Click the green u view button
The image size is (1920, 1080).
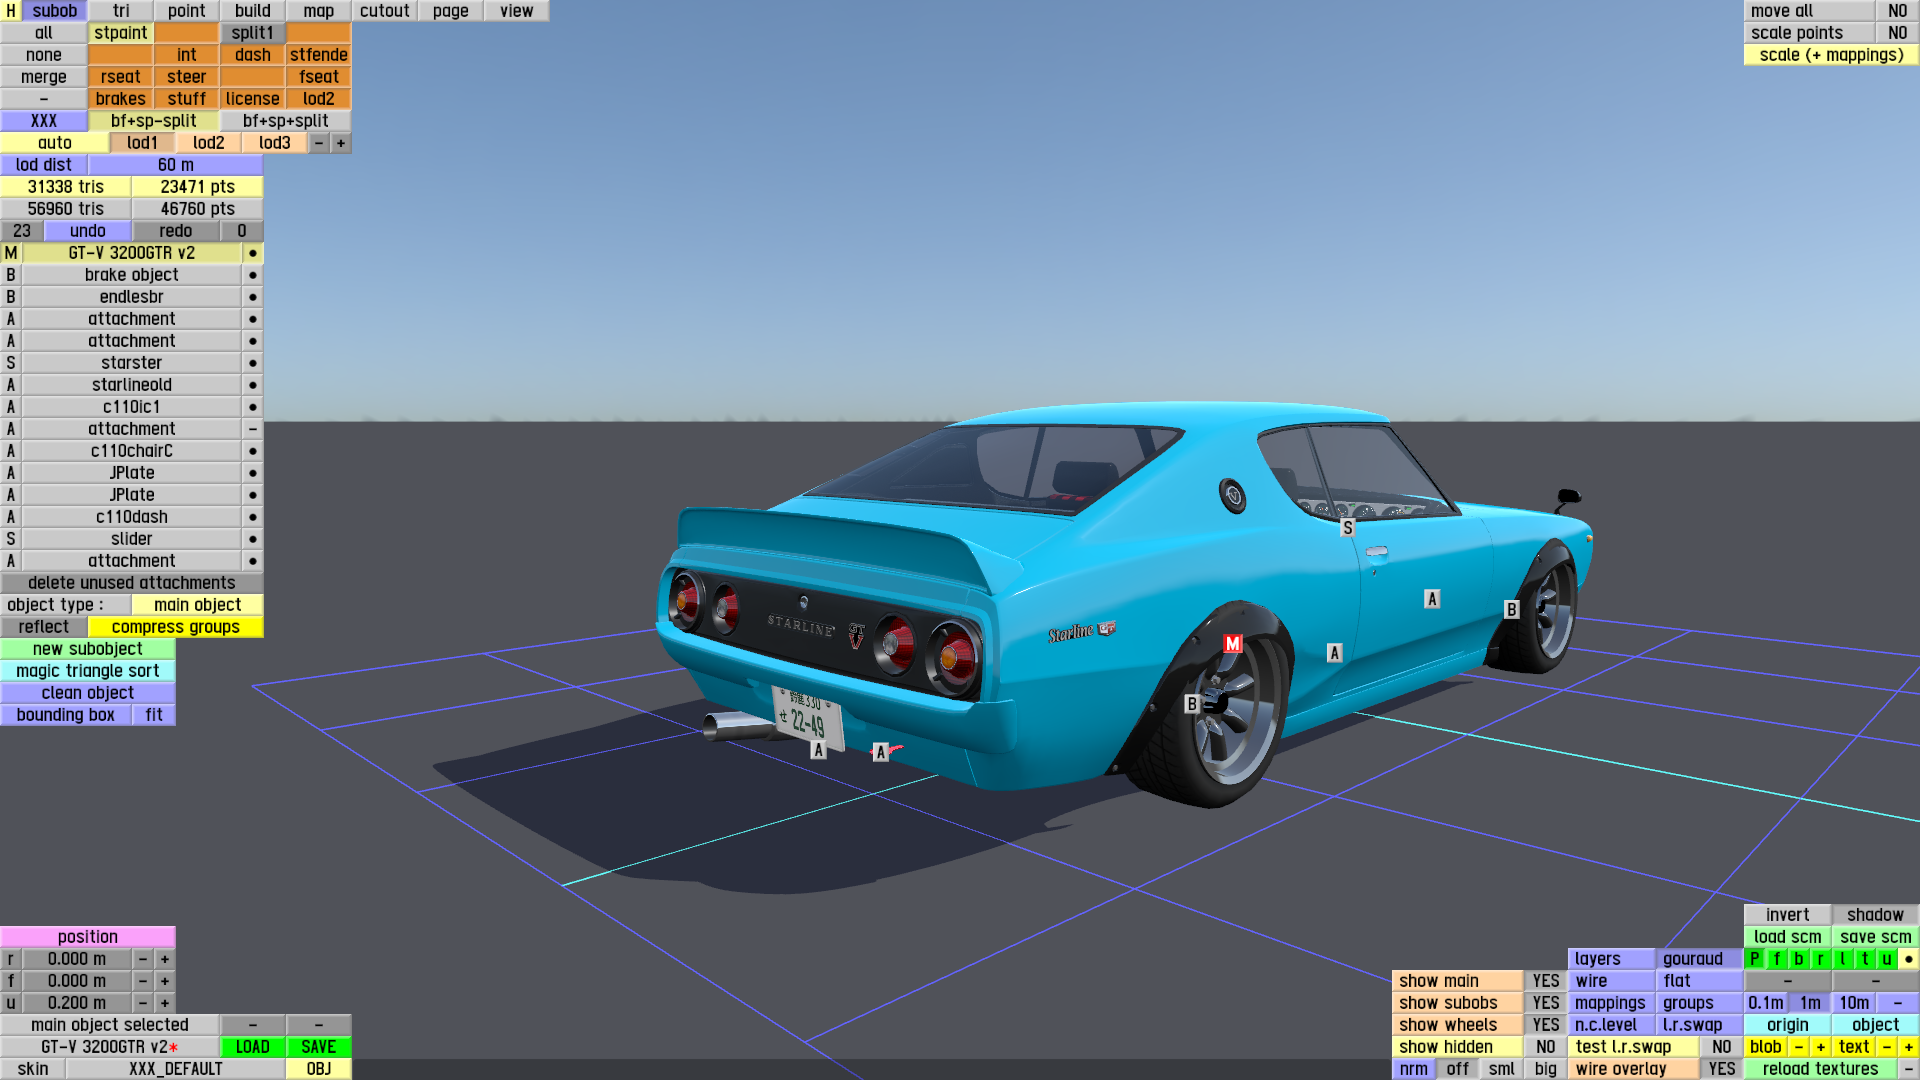[x=1886, y=959]
